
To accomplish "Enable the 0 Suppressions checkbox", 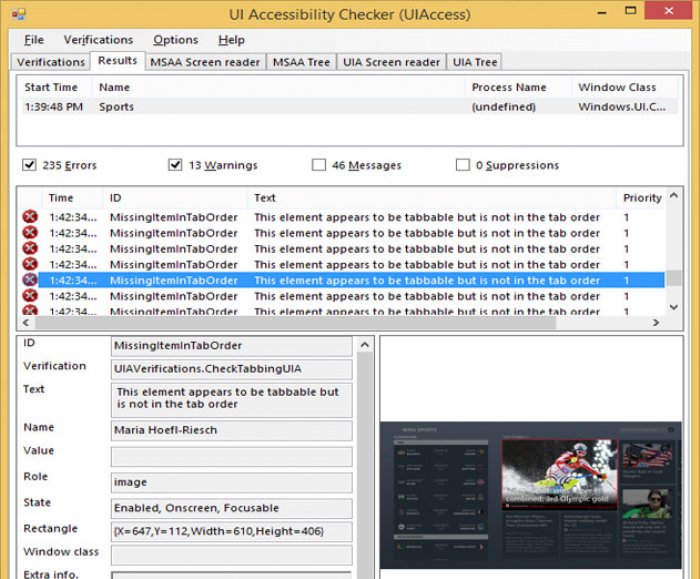I will 462,165.
